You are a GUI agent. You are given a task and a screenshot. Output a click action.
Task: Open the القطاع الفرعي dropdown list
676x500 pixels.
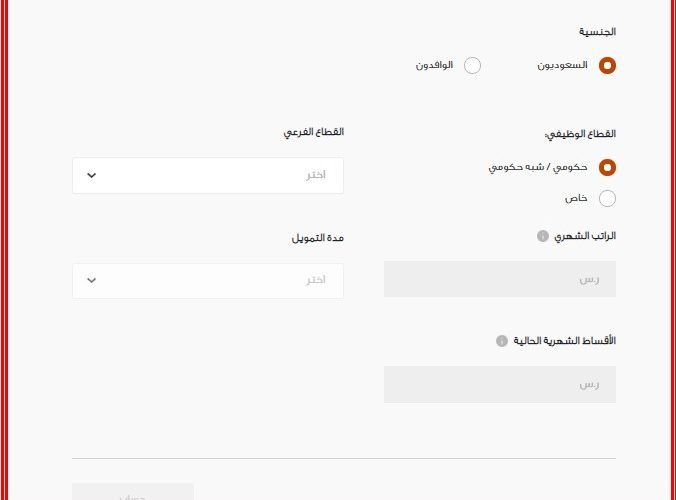208,175
